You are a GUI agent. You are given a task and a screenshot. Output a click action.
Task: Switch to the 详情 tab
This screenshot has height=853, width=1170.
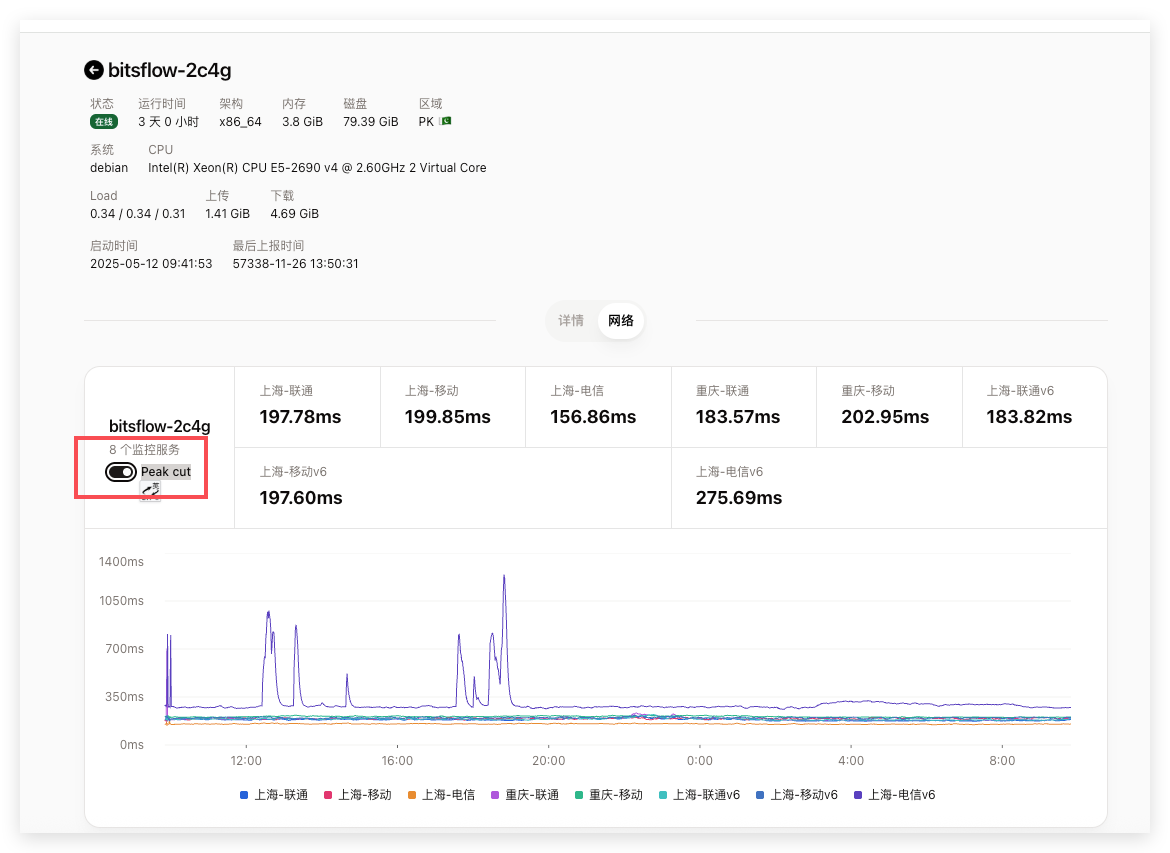pos(571,321)
